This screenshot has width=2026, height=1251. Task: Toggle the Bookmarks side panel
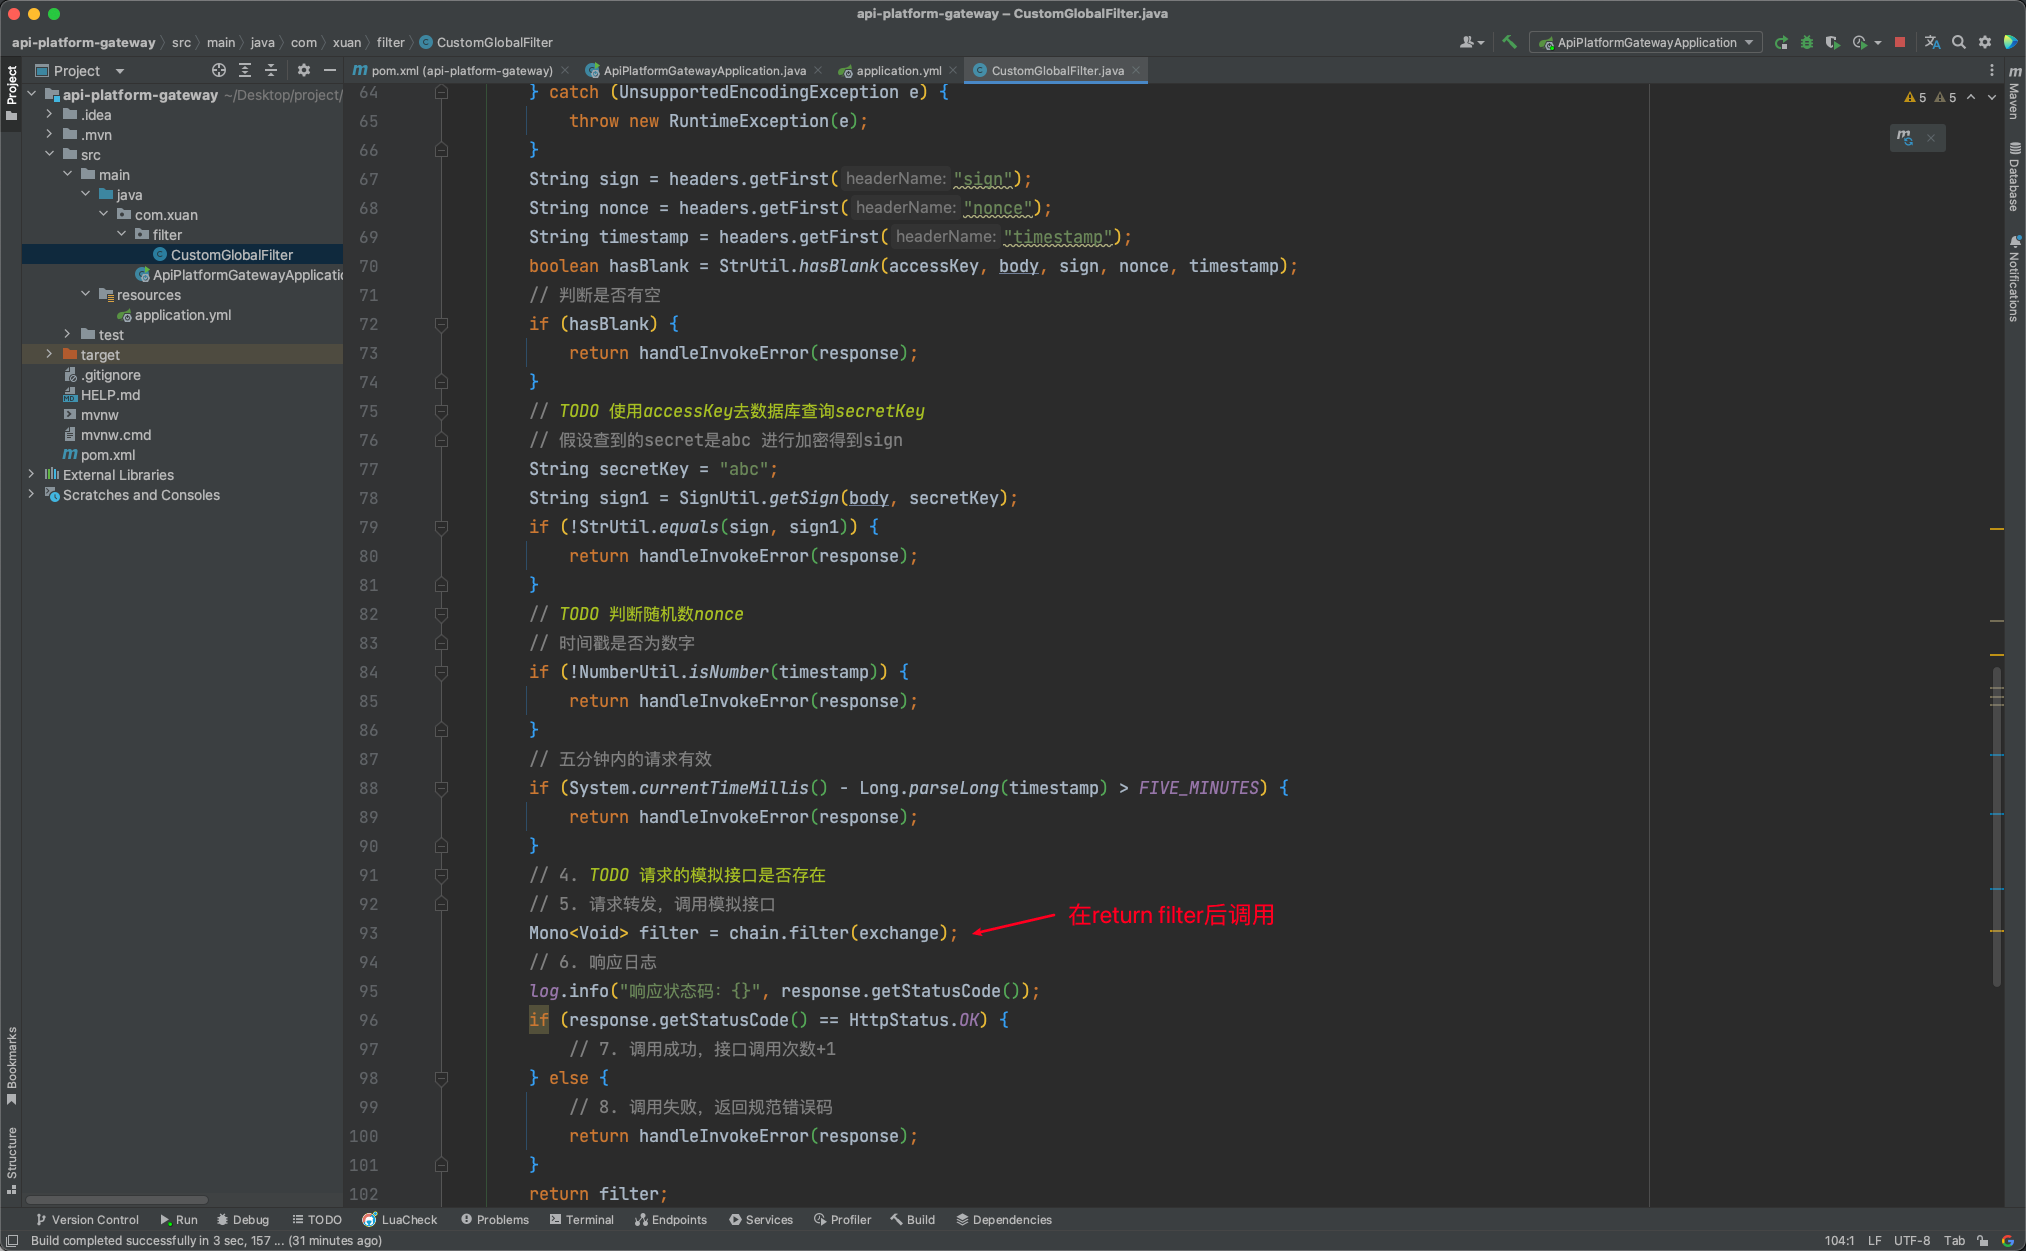12,1063
